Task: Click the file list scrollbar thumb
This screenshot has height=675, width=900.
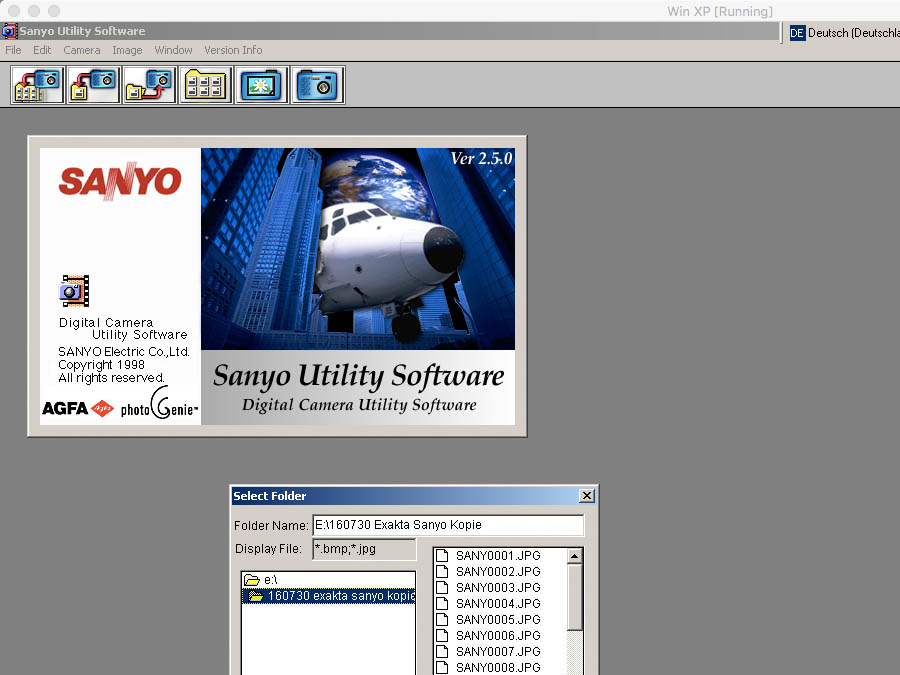Action: [575, 597]
